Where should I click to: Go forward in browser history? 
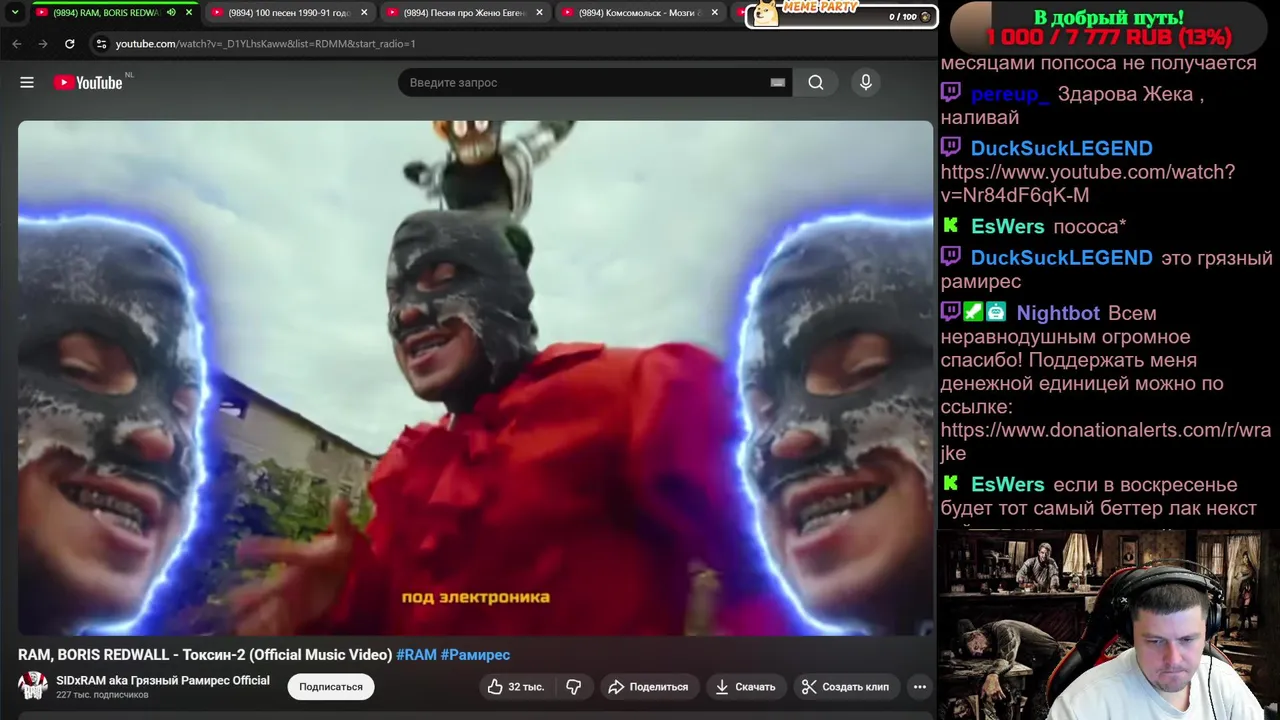[x=43, y=44]
